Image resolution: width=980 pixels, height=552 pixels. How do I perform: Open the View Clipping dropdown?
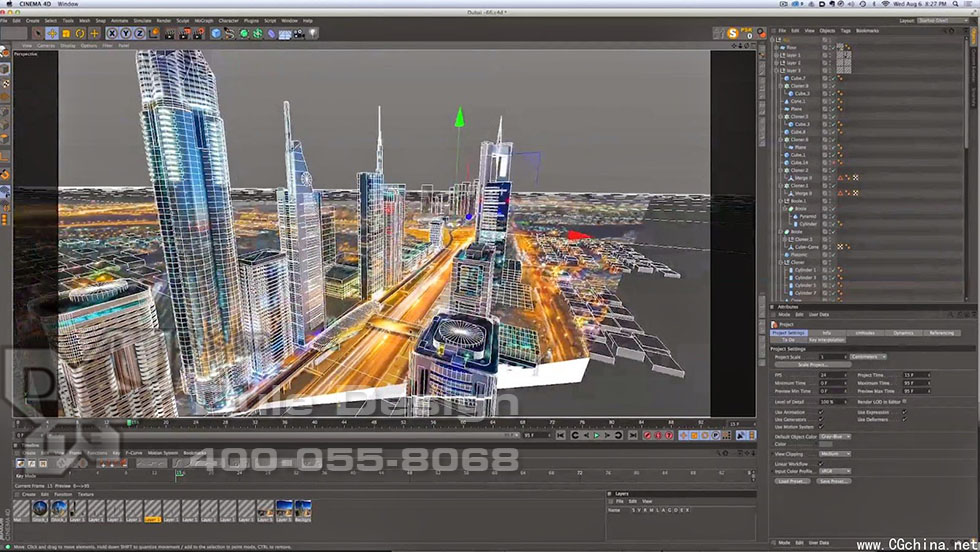coord(835,453)
